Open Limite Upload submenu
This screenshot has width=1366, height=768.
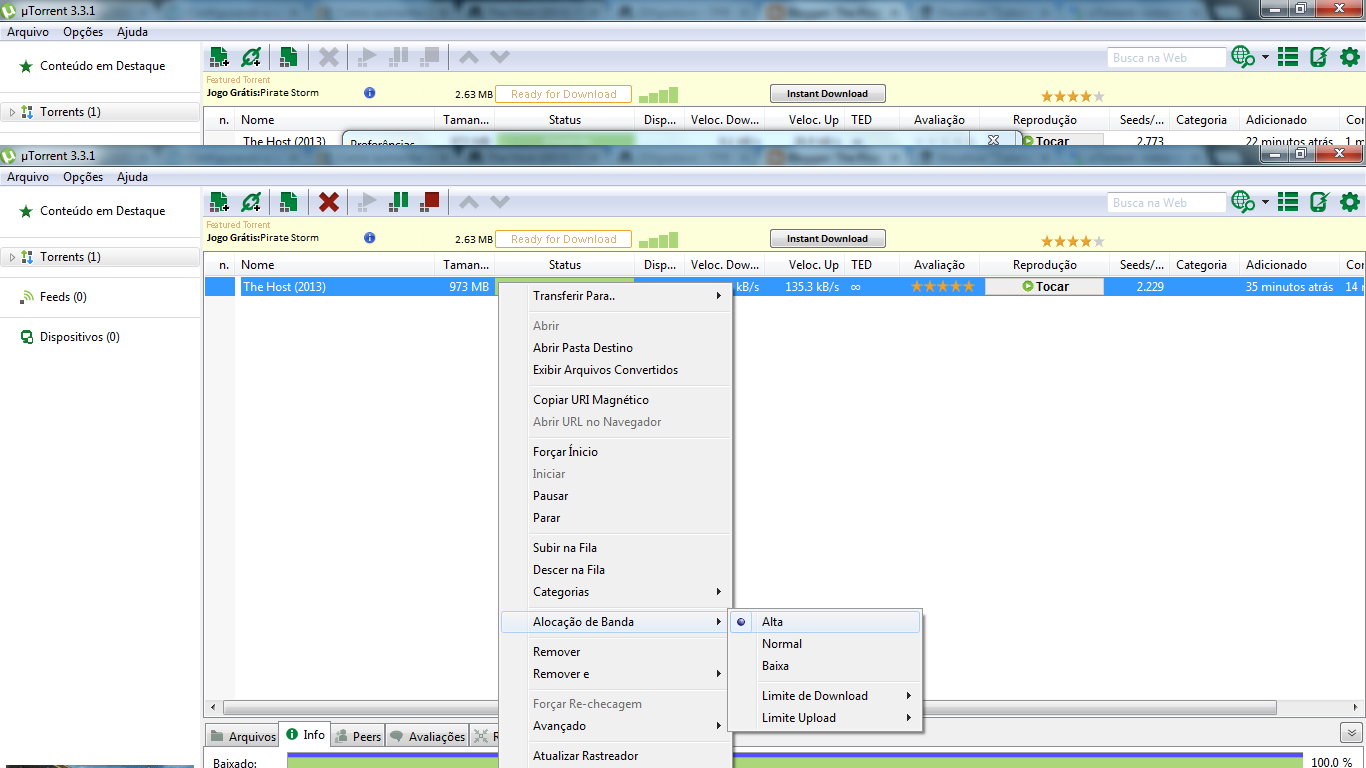click(825, 718)
